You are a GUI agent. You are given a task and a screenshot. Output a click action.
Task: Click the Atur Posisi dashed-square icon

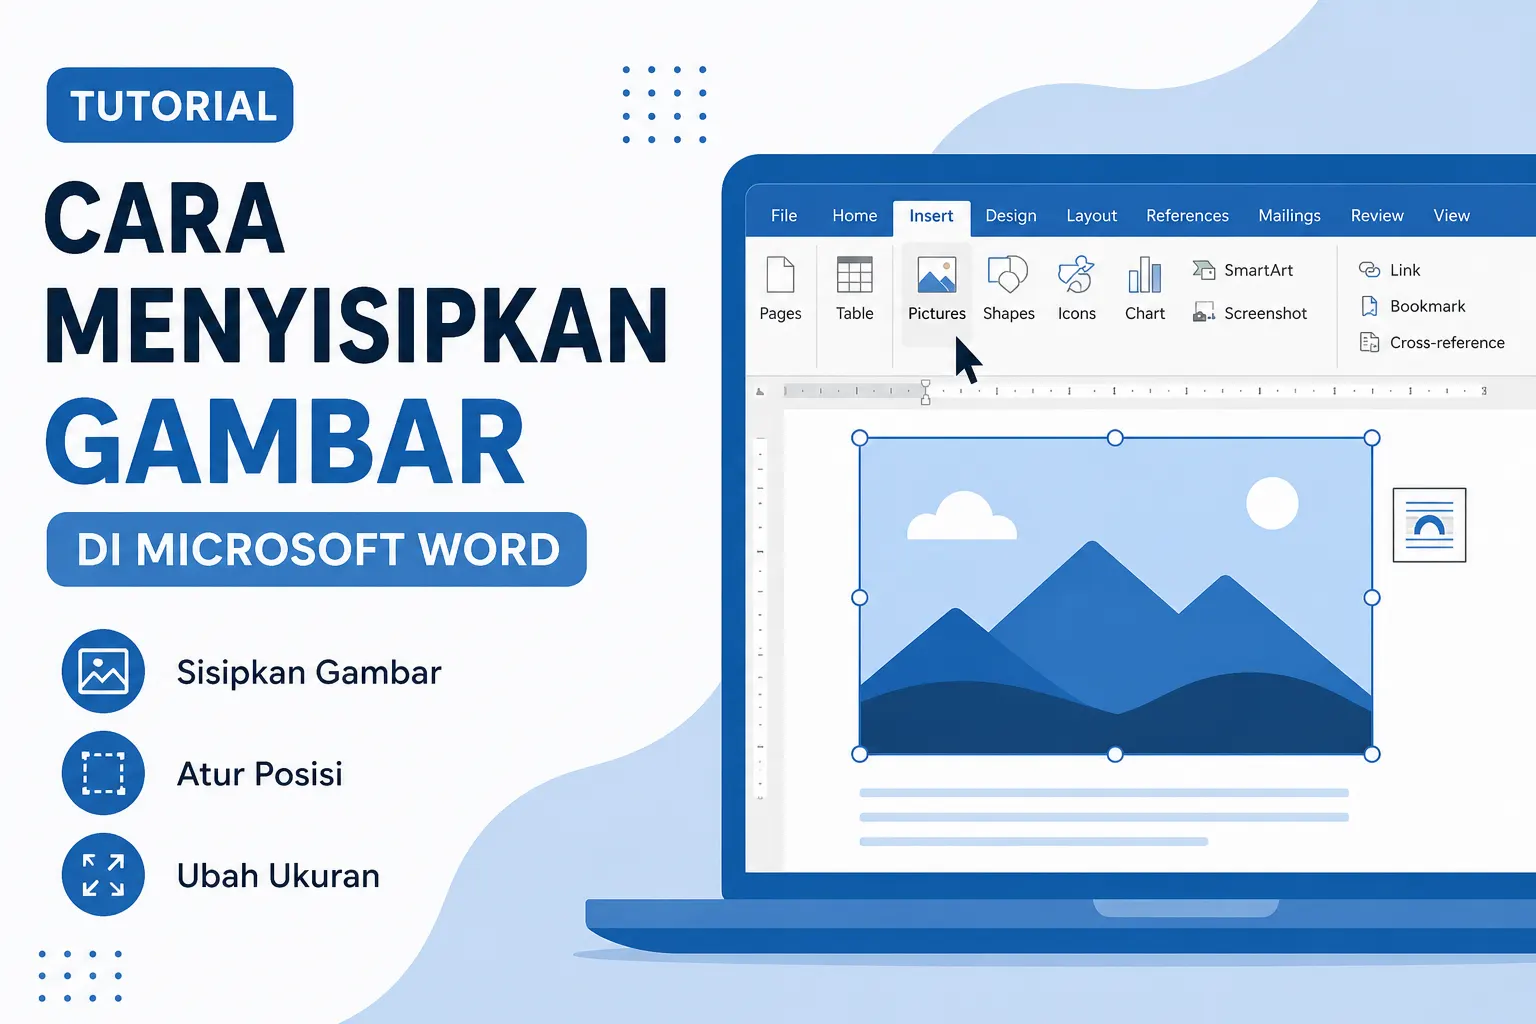(103, 773)
